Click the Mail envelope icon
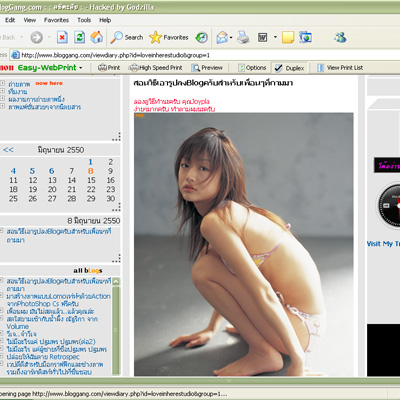 tap(222, 37)
